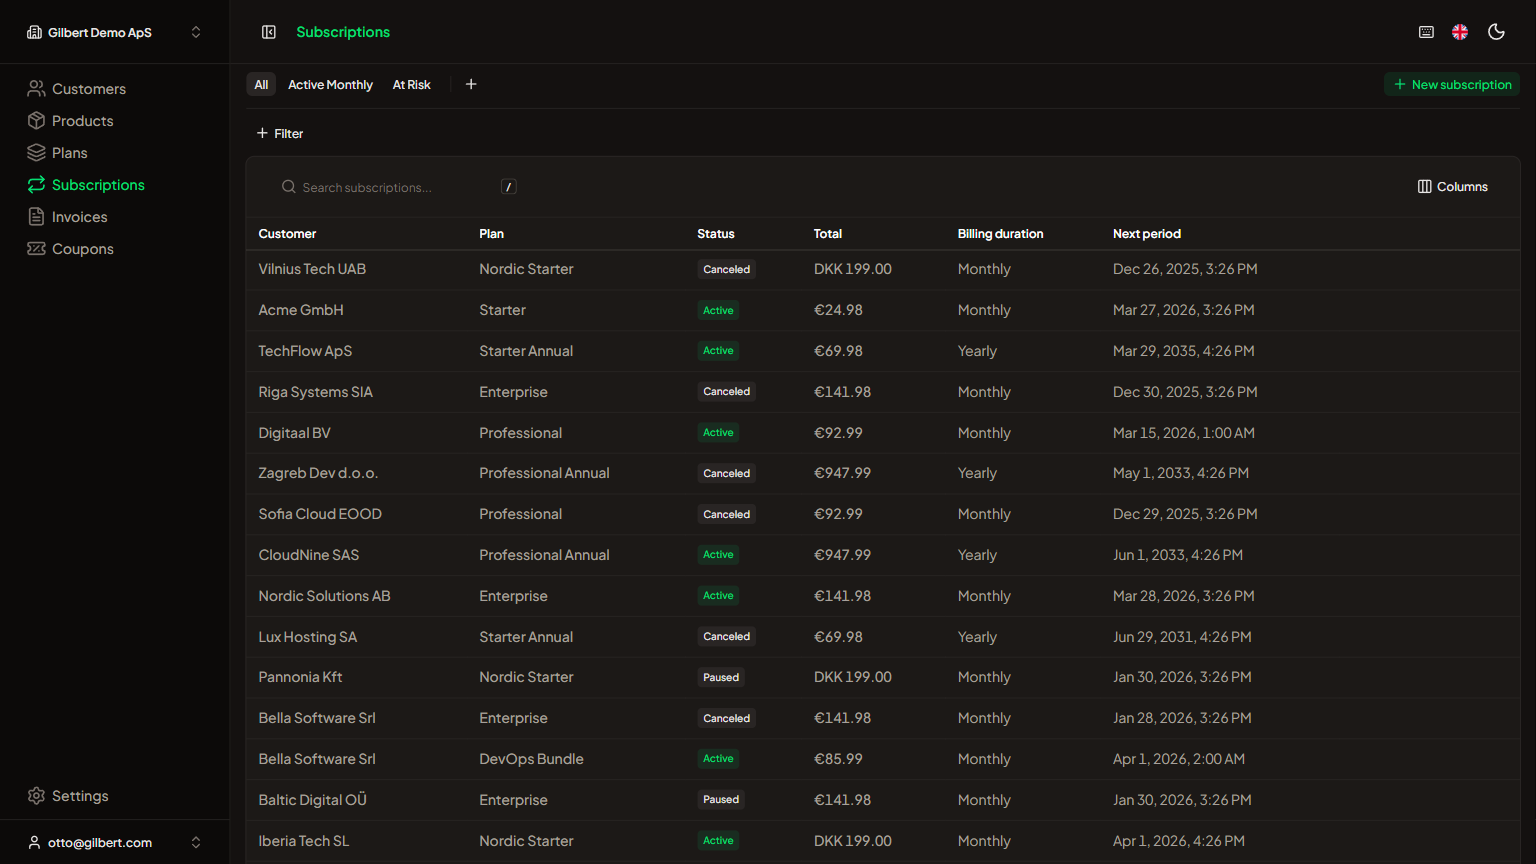Open Products from the sidebar
1536x864 pixels.
click(x=36, y=120)
